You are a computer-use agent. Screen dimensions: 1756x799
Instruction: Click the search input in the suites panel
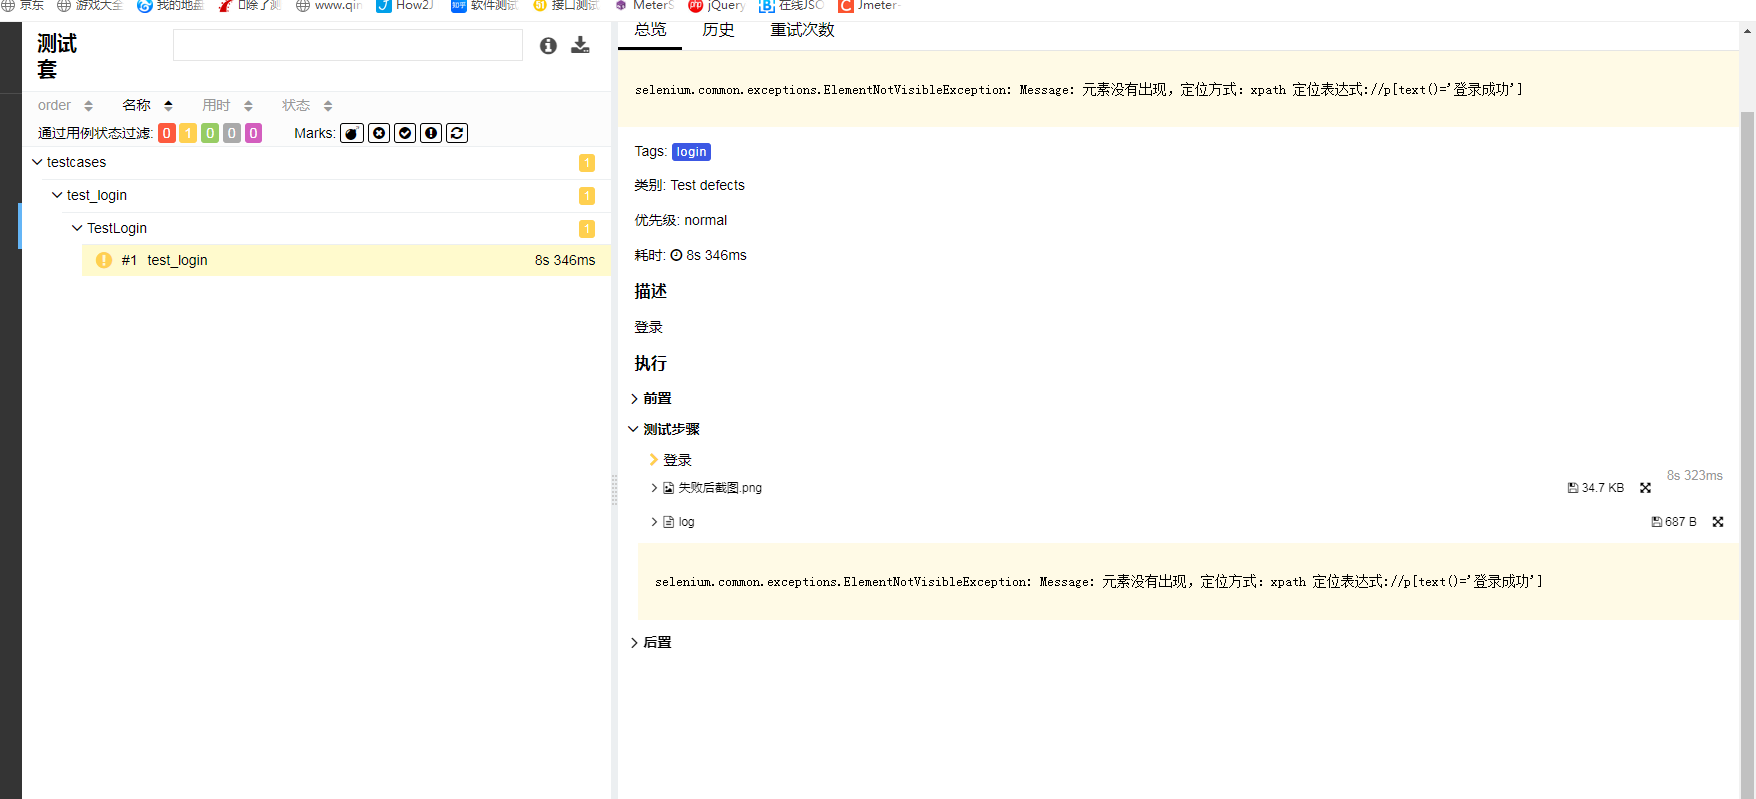tap(348, 45)
